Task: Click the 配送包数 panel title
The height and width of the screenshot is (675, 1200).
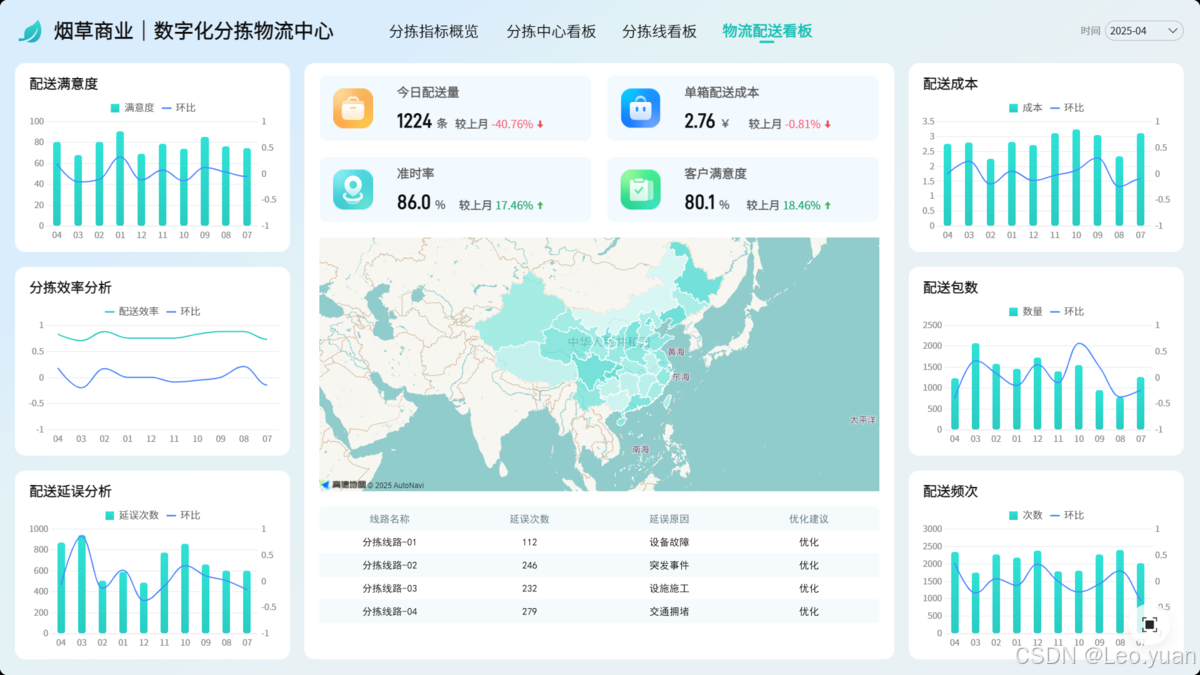Action: (950, 287)
